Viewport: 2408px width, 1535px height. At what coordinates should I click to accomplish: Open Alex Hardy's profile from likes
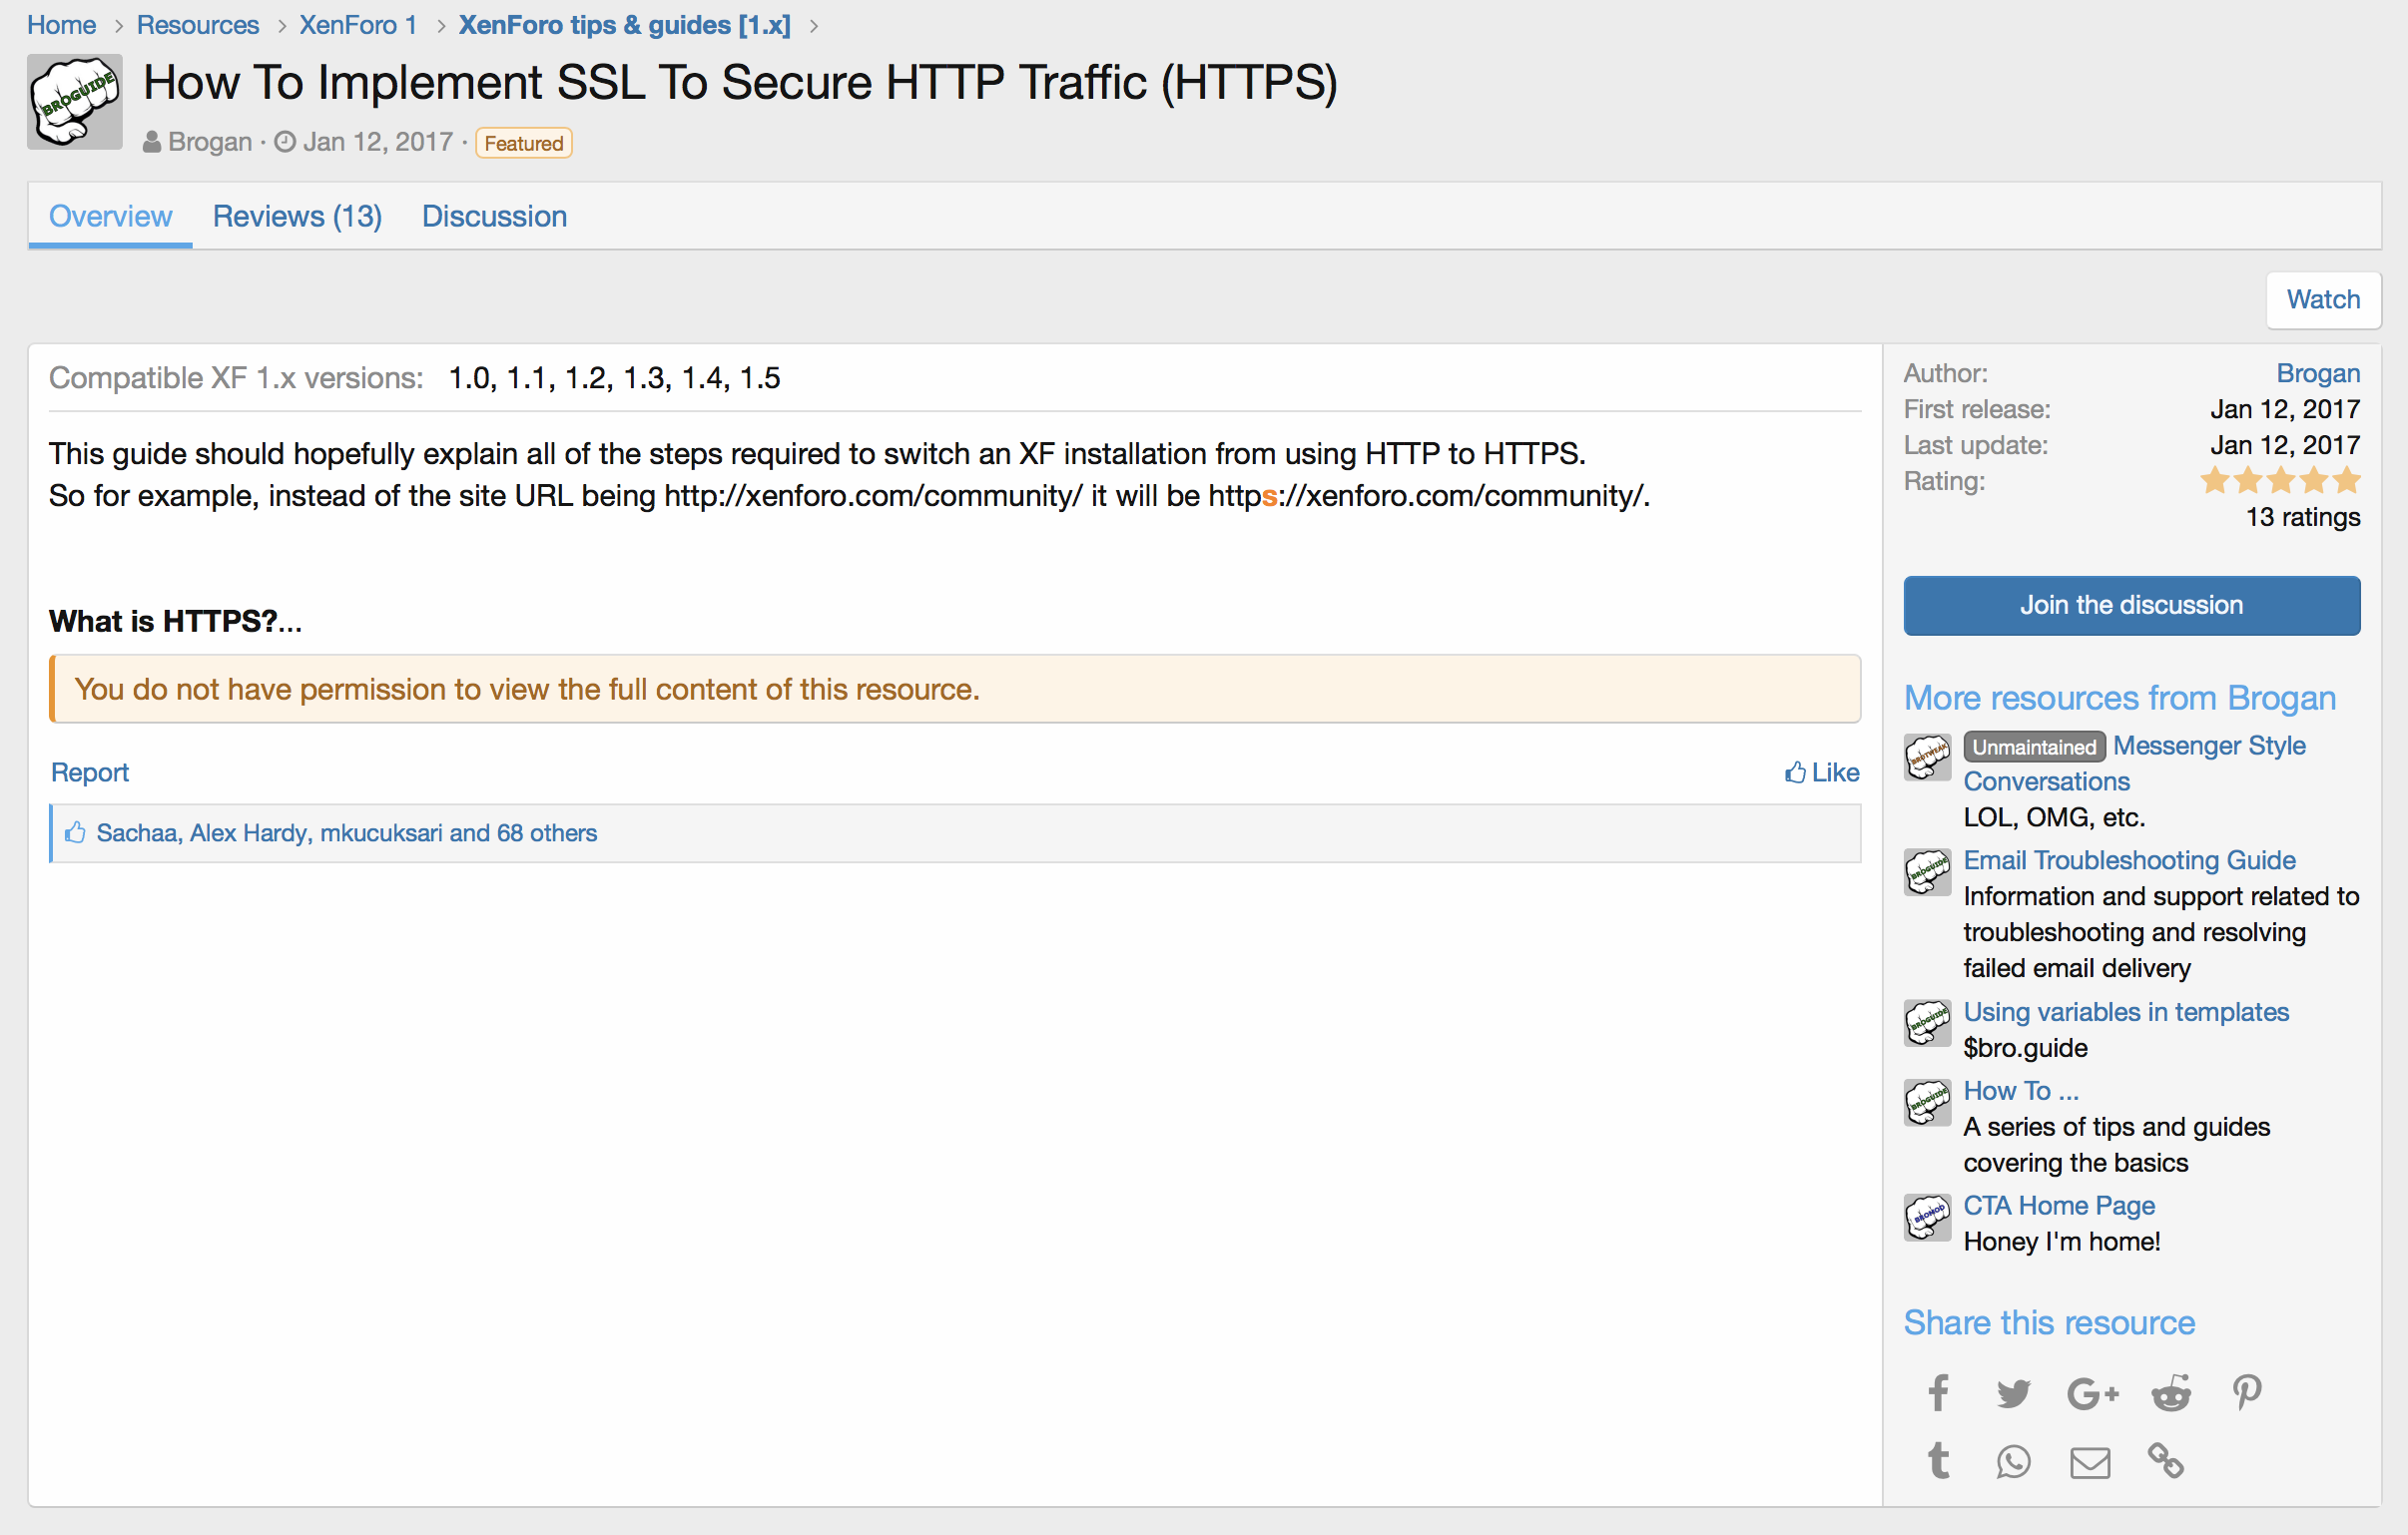(248, 833)
